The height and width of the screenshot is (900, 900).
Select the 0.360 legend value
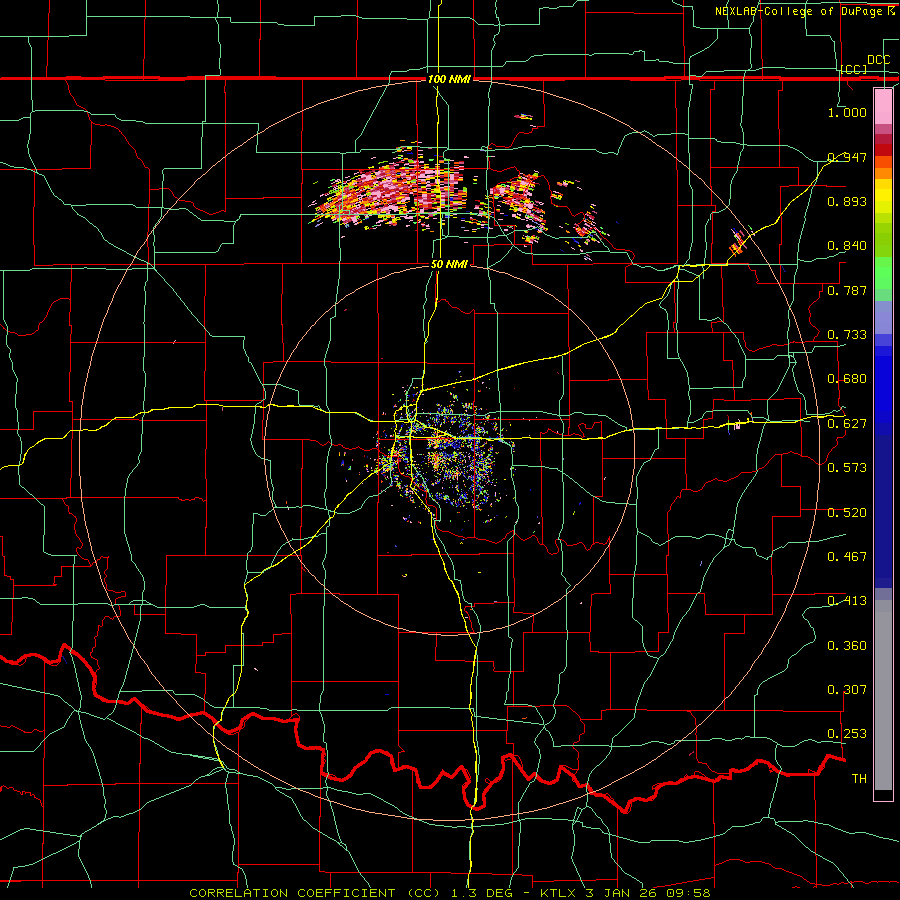tap(847, 646)
